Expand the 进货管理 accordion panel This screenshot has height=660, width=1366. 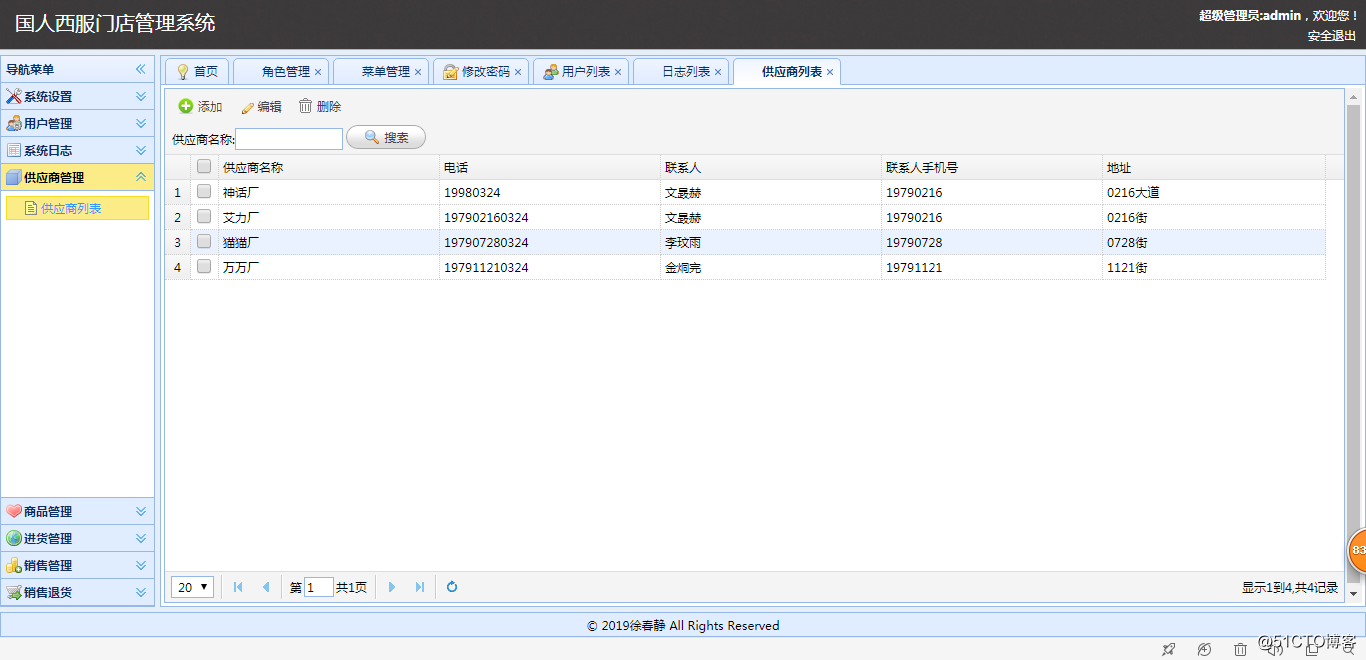click(141, 539)
